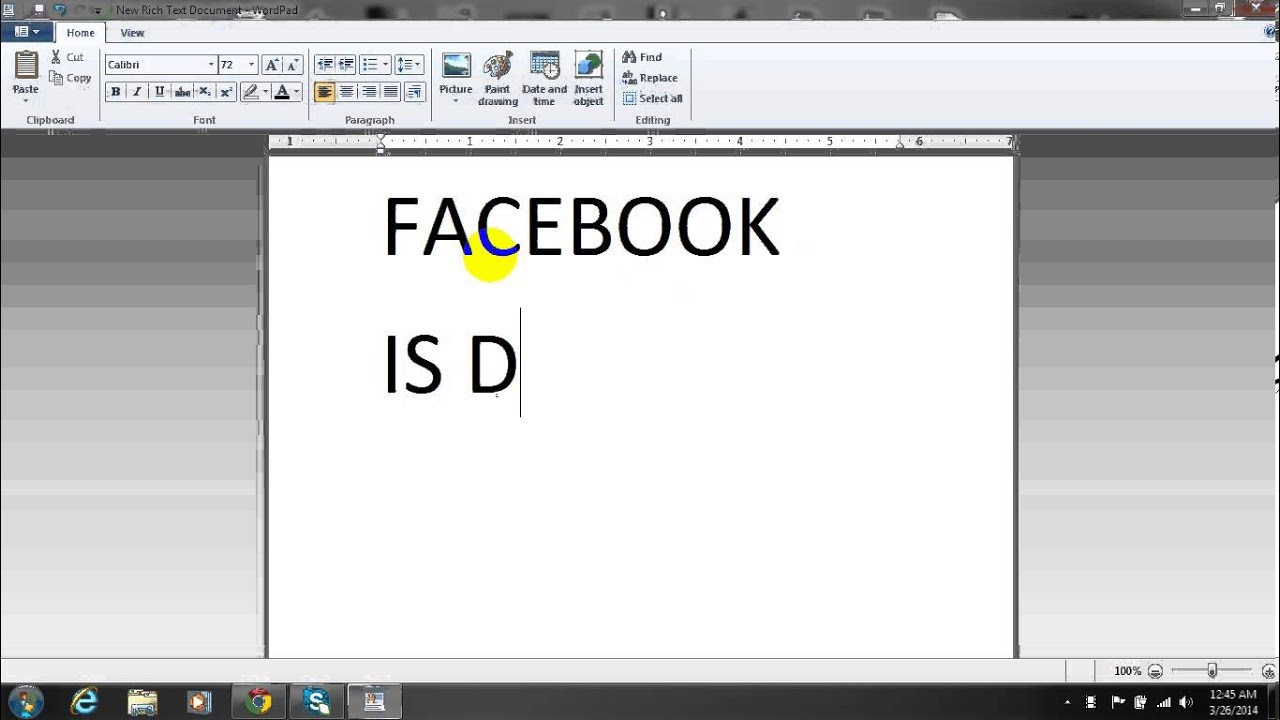The width and height of the screenshot is (1280, 720).
Task: Expand the Picture options arrow
Action: pyautogui.click(x=456, y=101)
